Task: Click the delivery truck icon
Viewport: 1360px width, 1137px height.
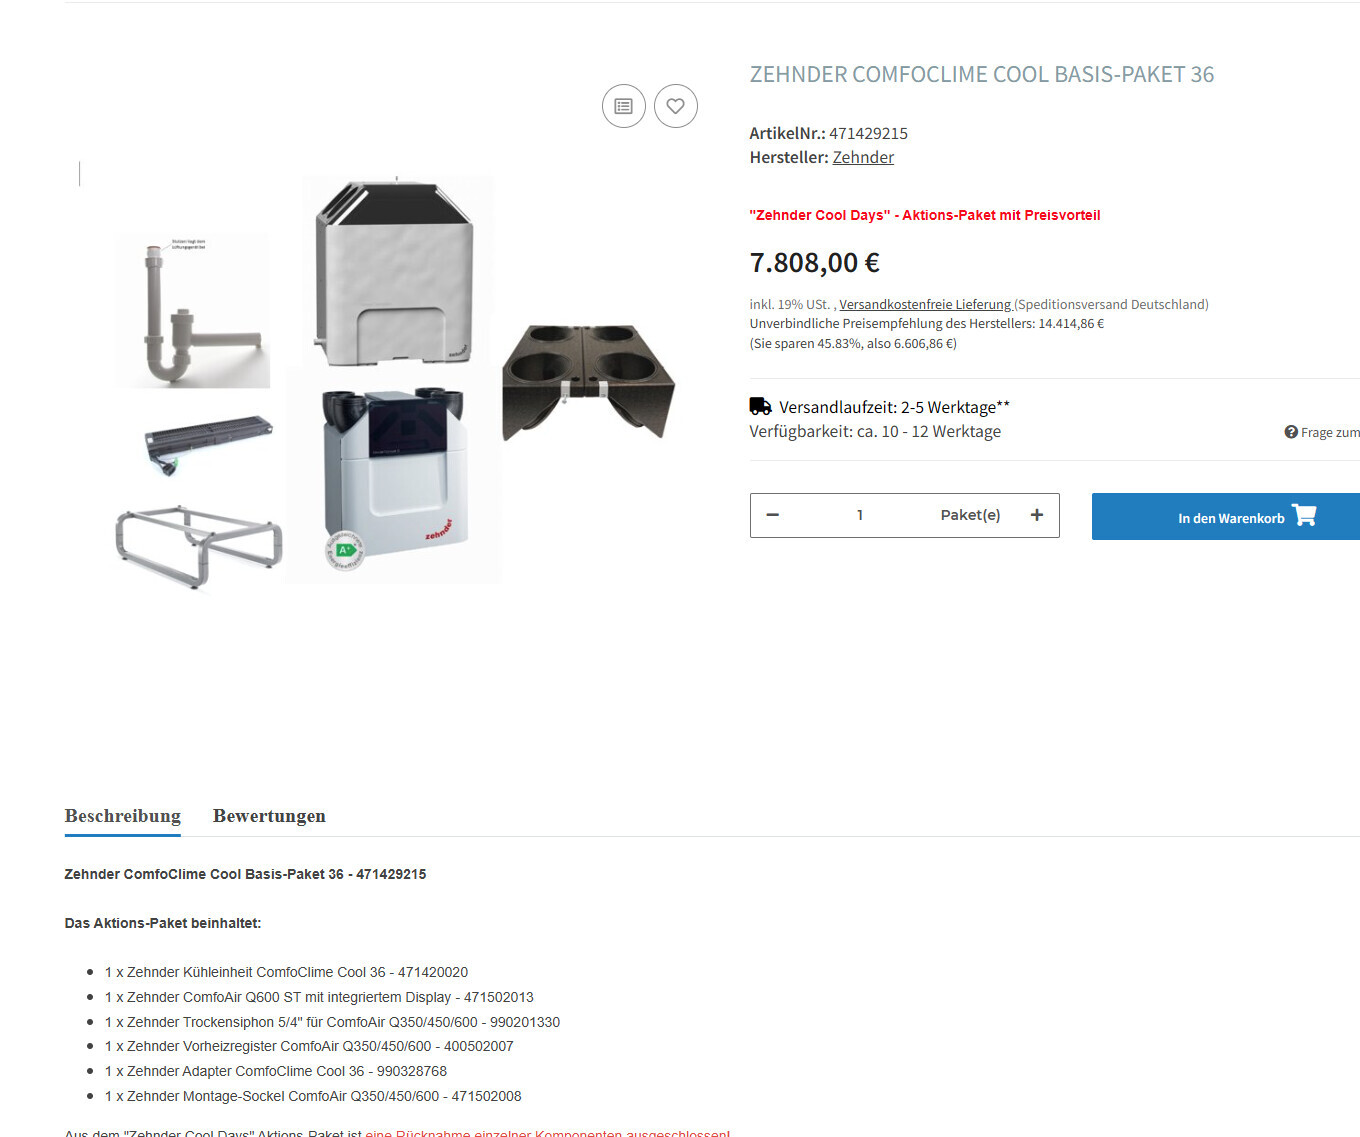Action: pos(760,406)
